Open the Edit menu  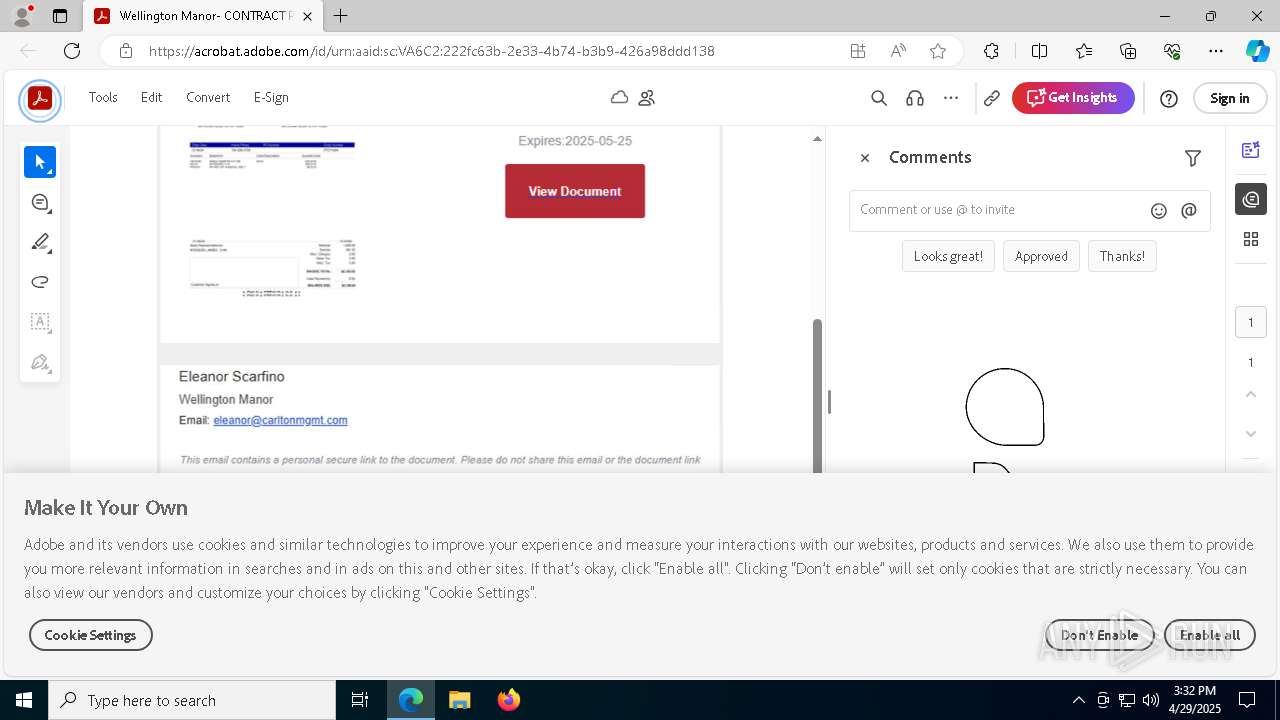[x=151, y=97]
